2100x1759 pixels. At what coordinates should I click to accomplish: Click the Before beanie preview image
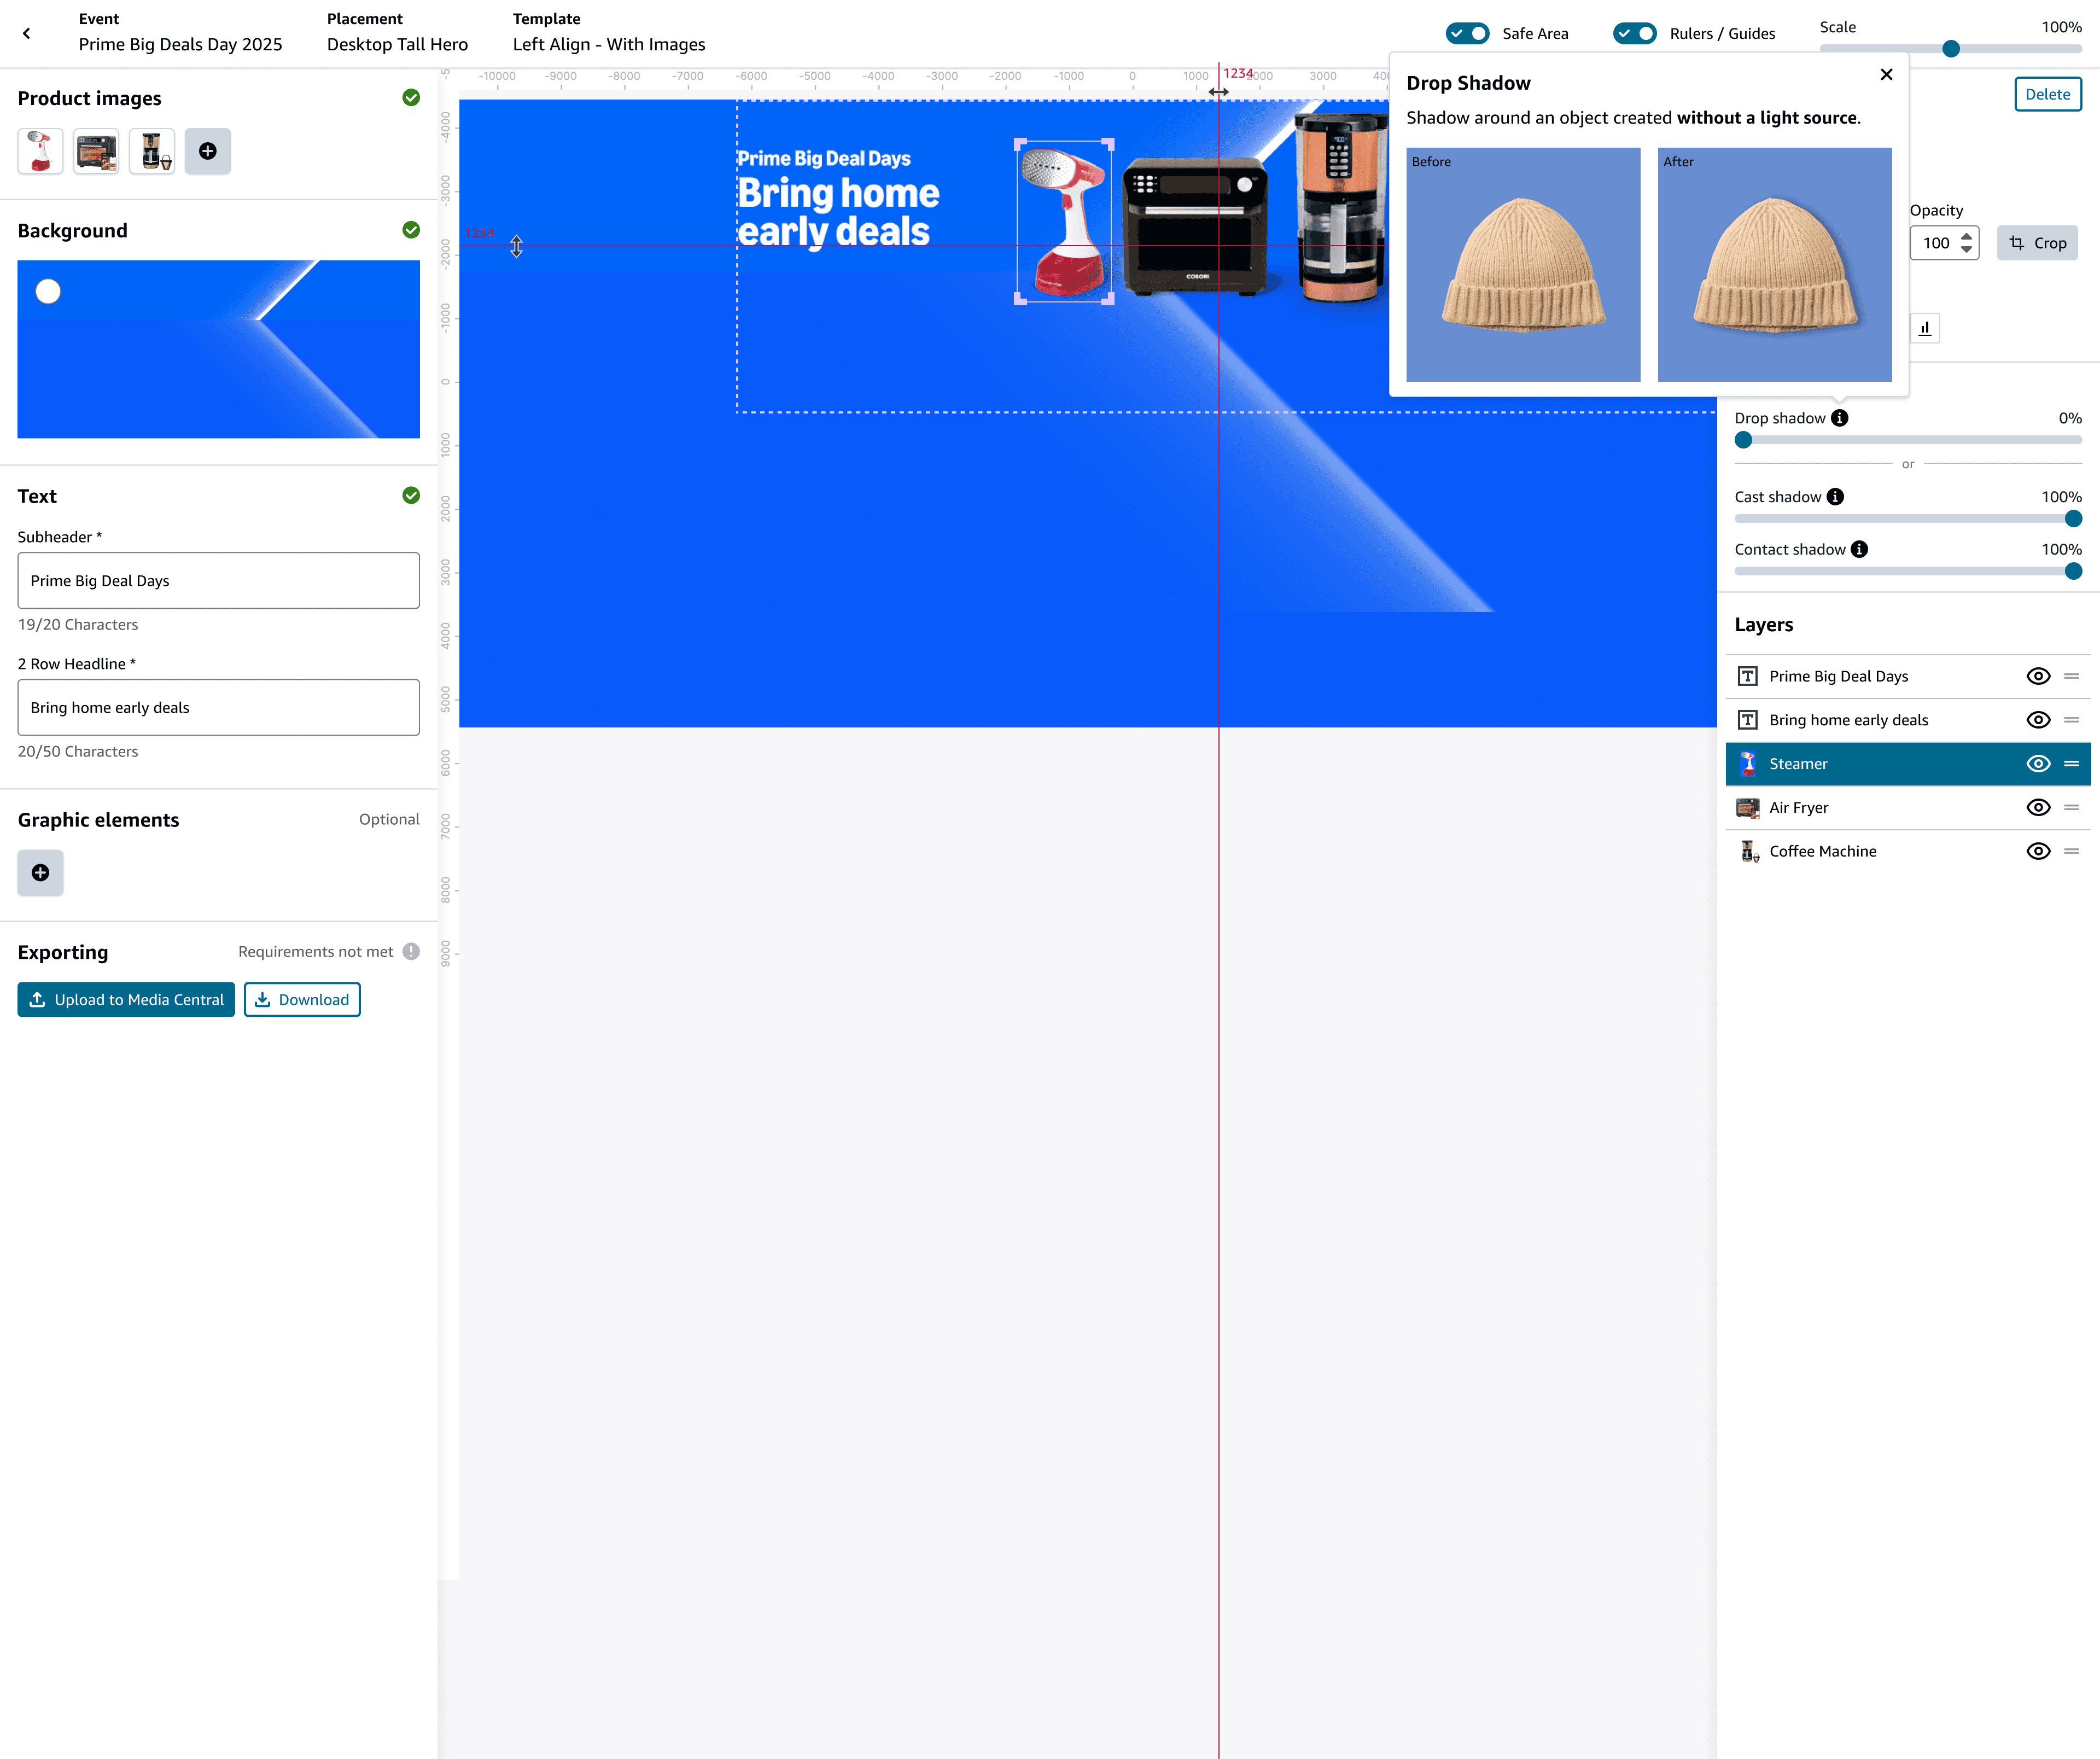pos(1523,265)
